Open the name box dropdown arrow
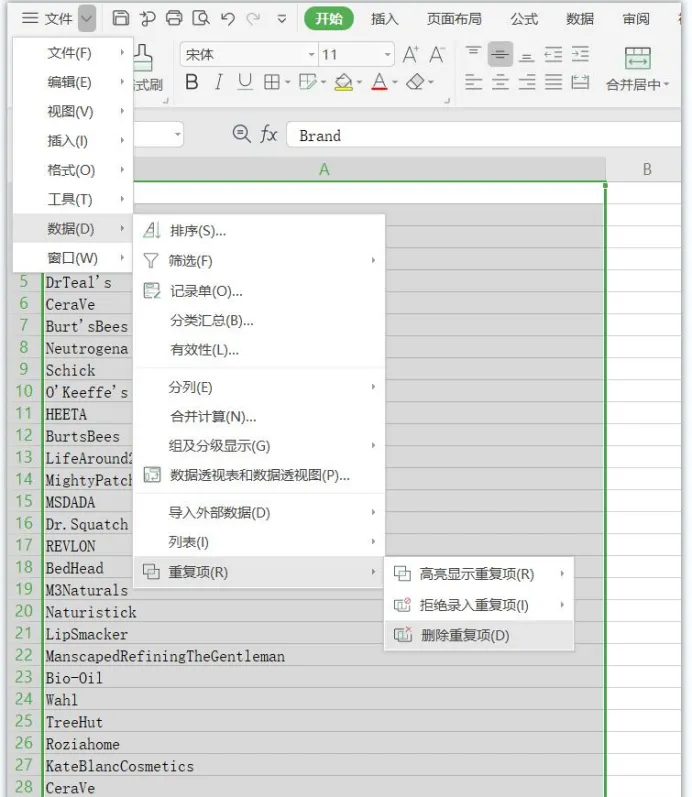Screen dimensions: 692x797 pos(177,135)
